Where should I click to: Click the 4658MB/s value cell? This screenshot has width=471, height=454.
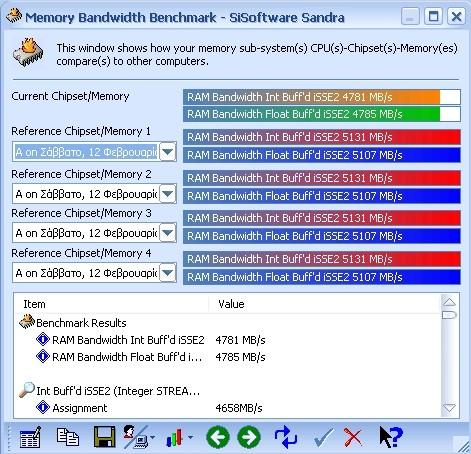point(239,408)
